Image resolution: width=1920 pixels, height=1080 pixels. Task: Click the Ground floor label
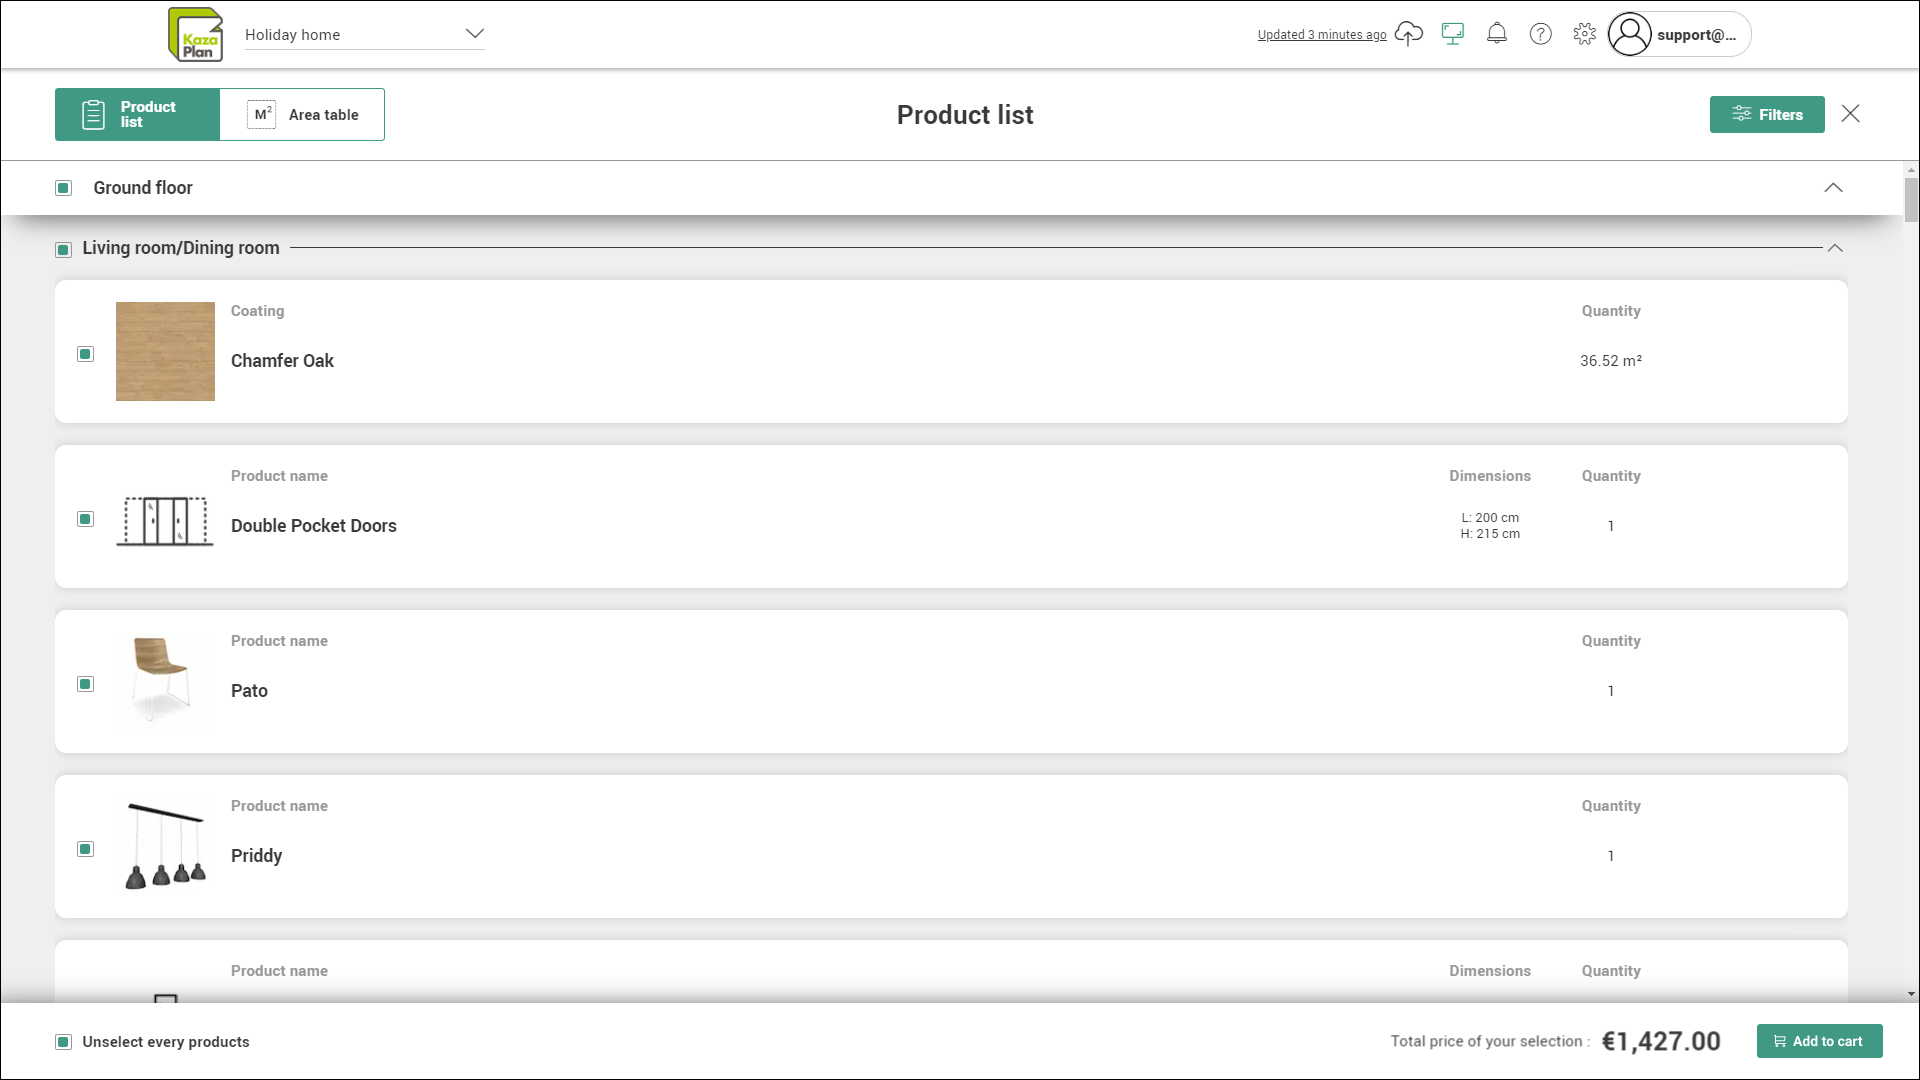click(143, 188)
